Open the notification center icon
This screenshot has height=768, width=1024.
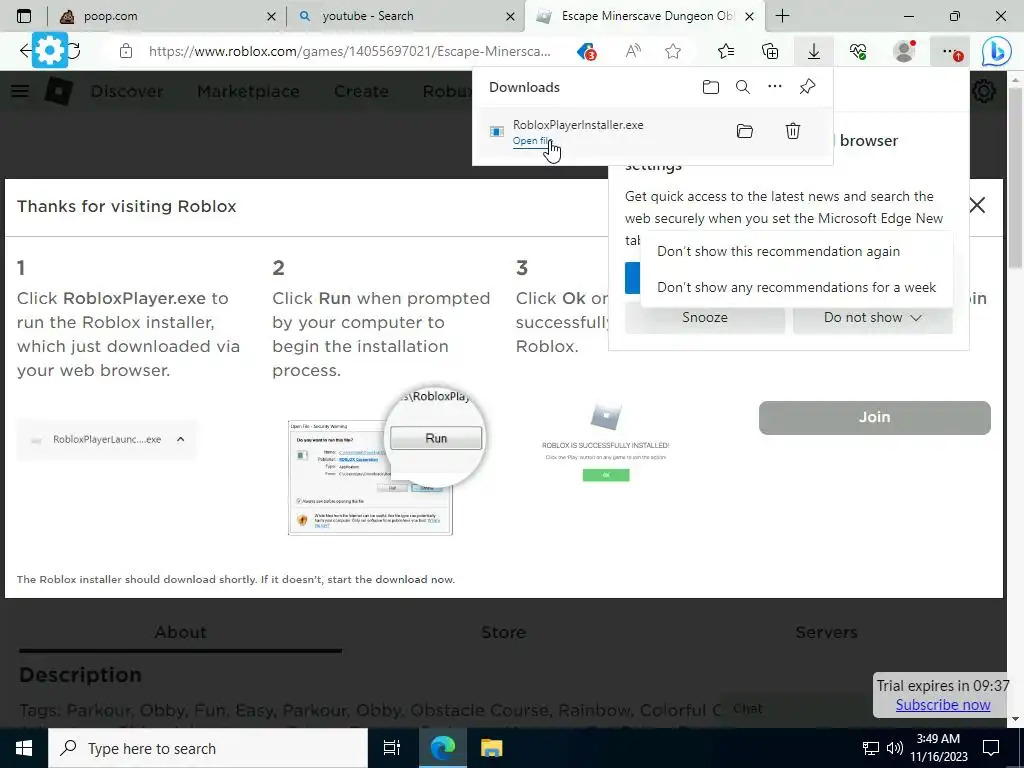click(x=991, y=748)
